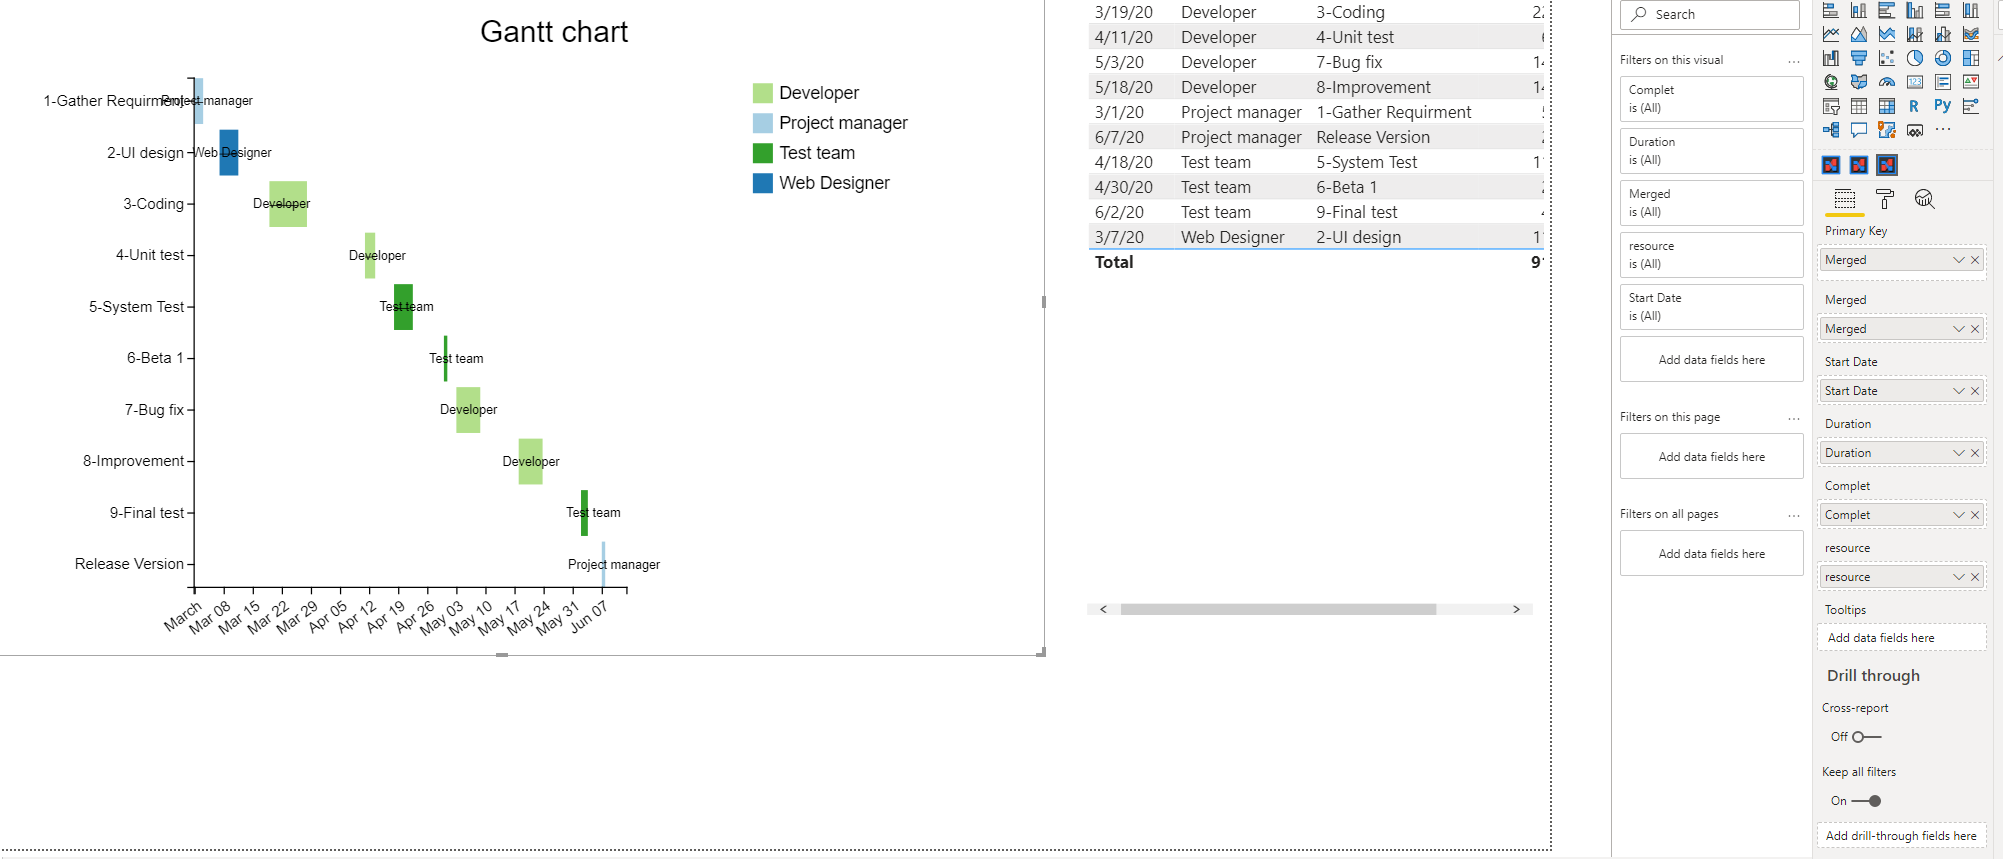The width and height of the screenshot is (2003, 859).
Task: Click the scatter chart visual icon
Action: 1886,58
